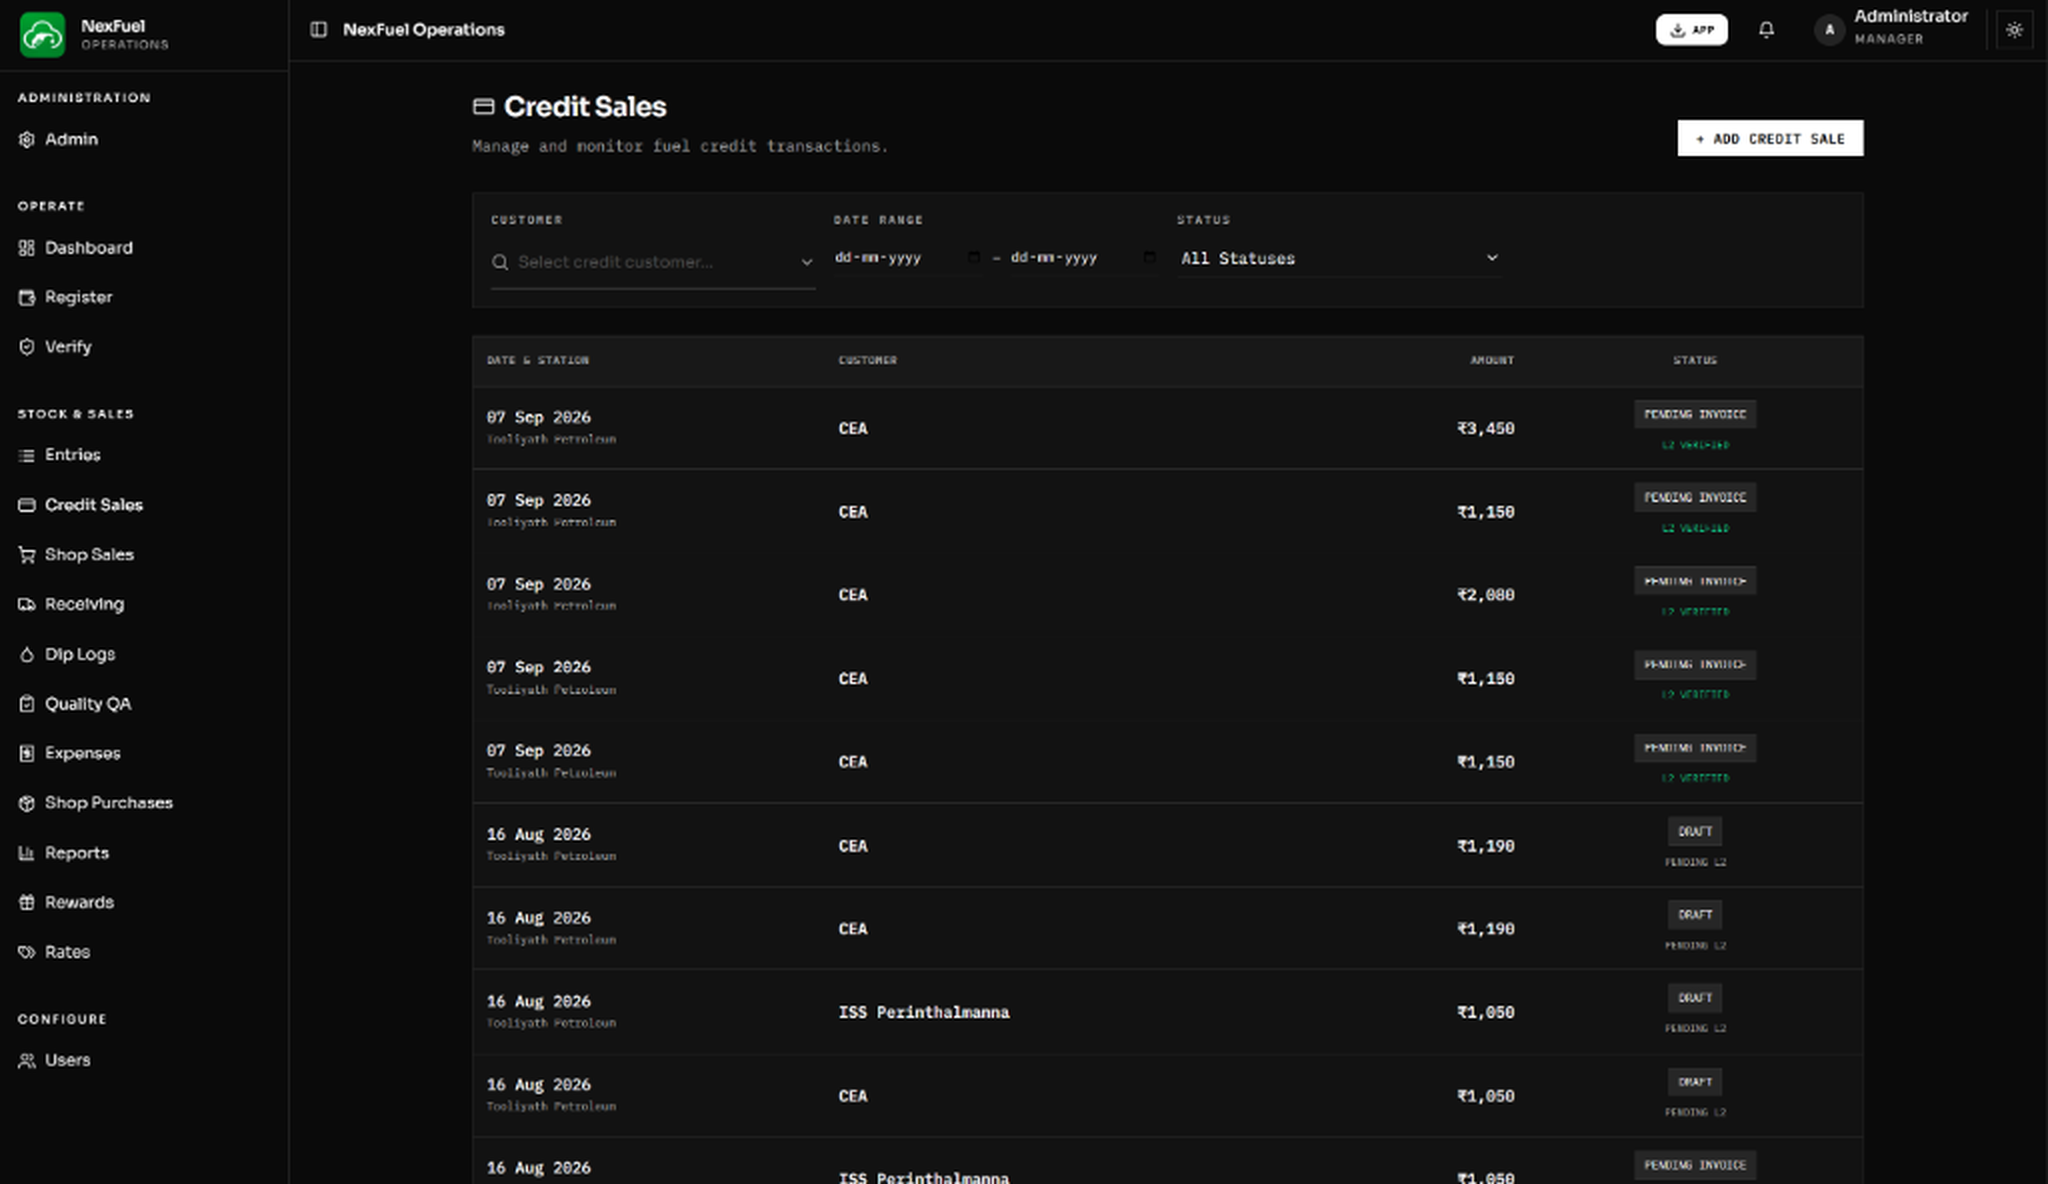2048x1184 pixels.
Task: Select the ₹3,450 CEA sale row
Action: pyautogui.click(x=1167, y=428)
